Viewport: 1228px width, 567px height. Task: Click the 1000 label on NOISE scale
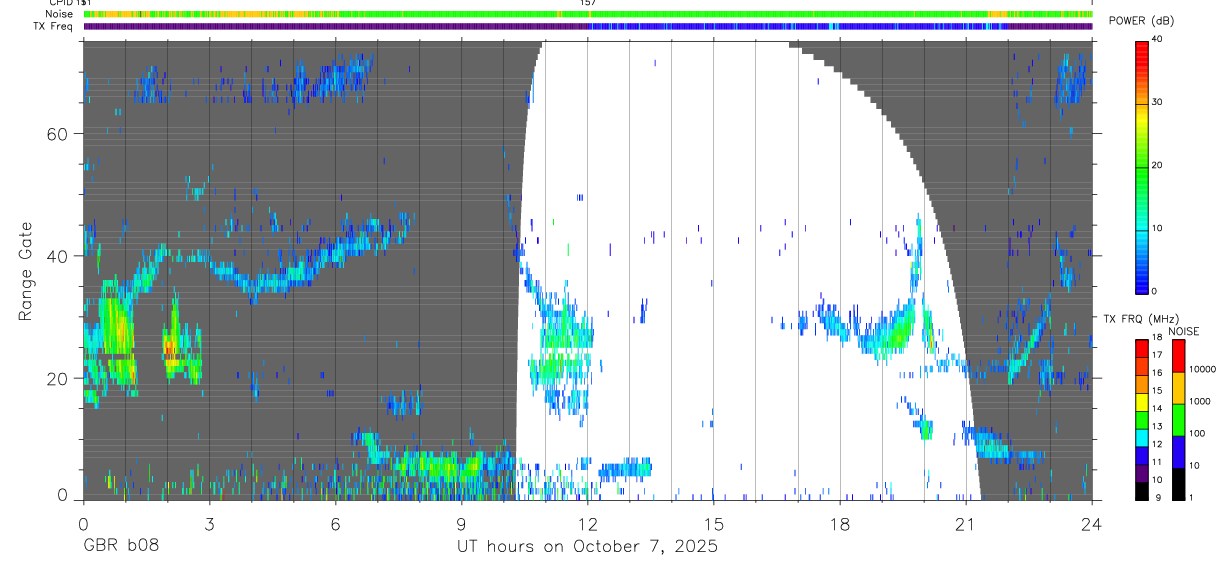tap(1202, 402)
